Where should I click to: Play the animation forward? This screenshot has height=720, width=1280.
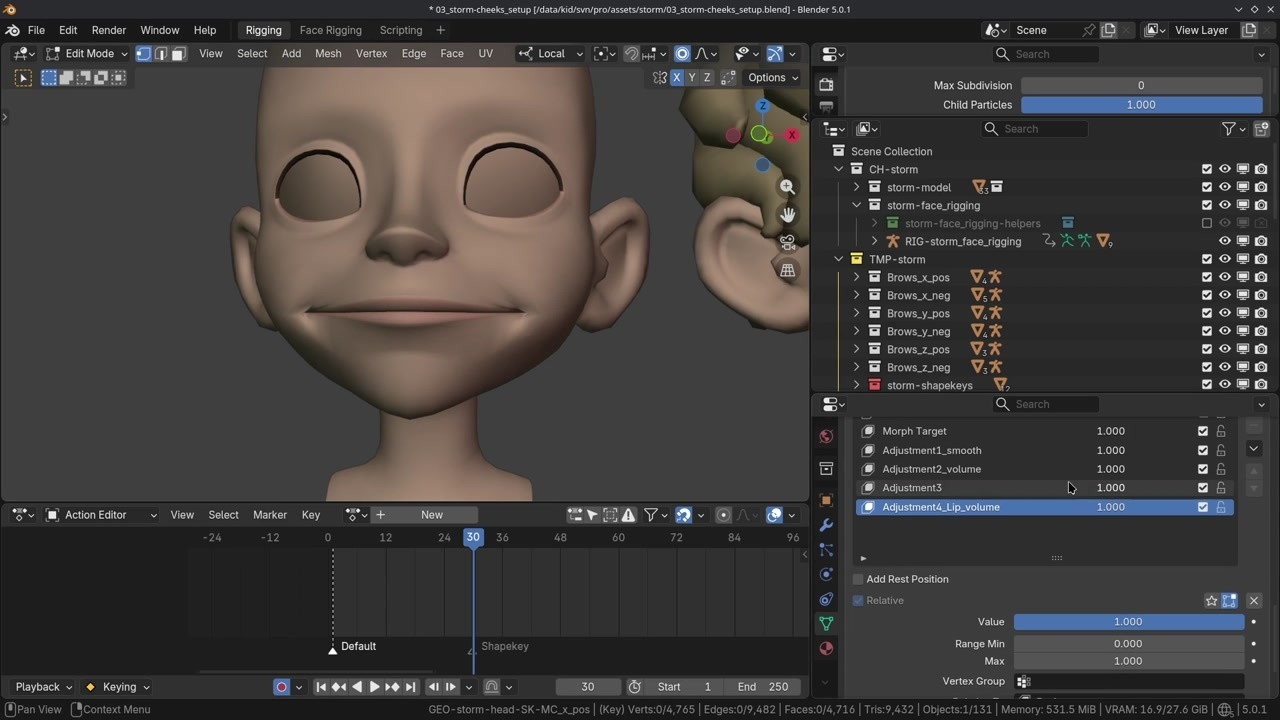pyautogui.click(x=374, y=687)
